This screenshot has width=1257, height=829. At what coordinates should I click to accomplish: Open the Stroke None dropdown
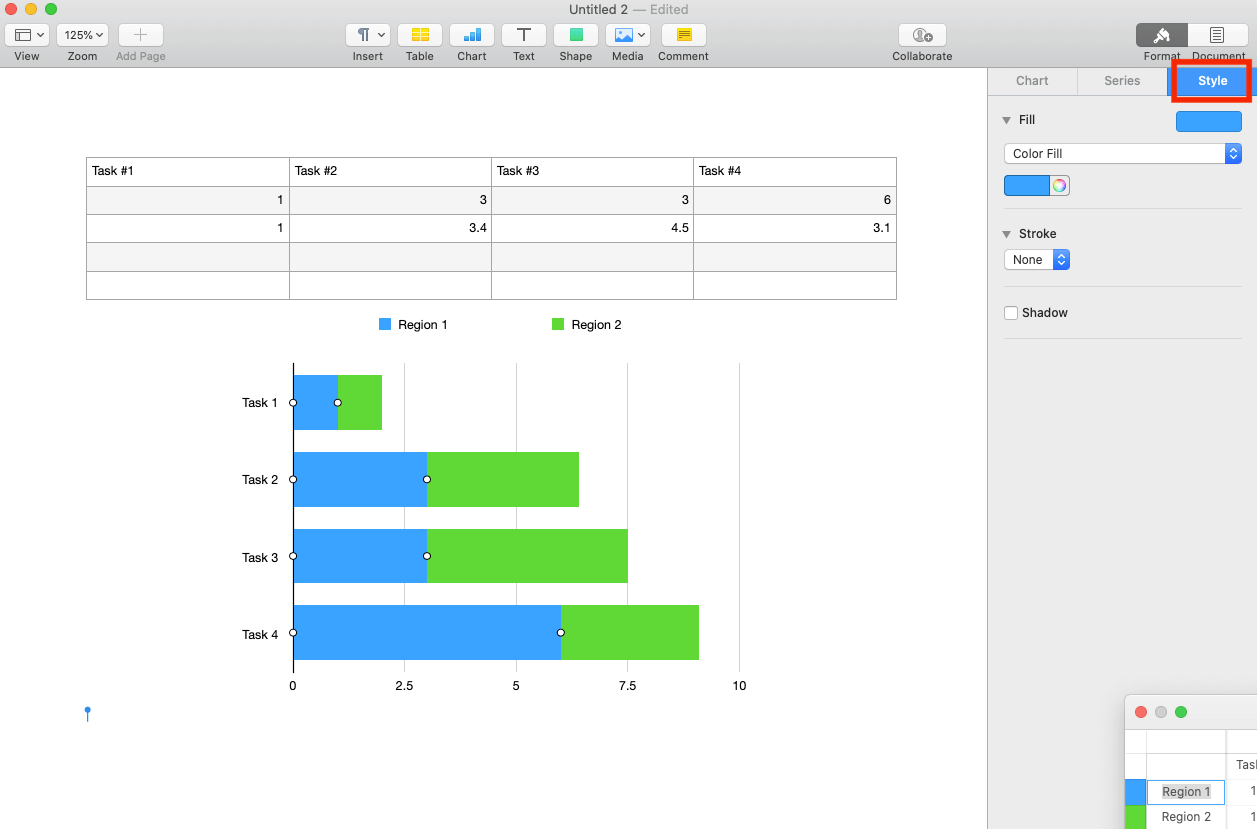(x=1037, y=260)
